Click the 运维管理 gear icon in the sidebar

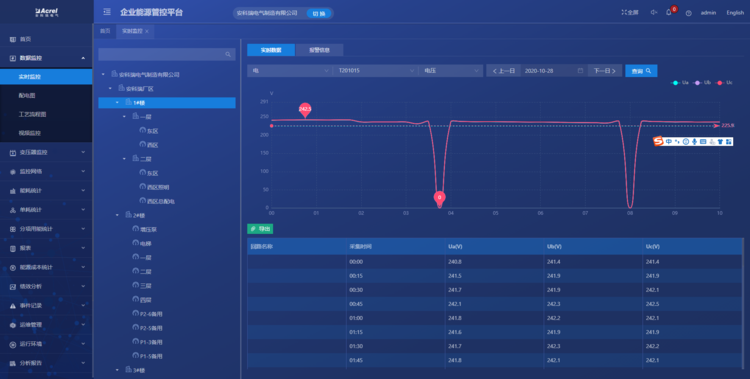[x=13, y=325]
